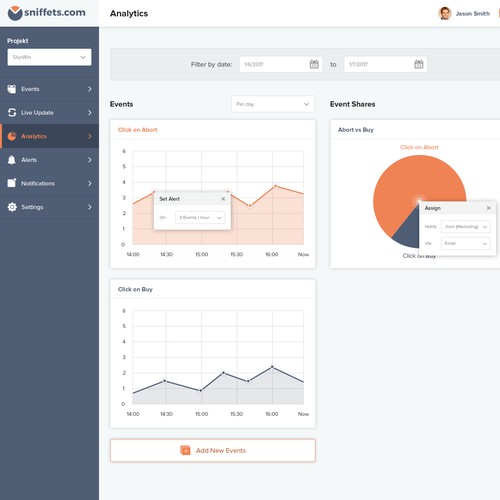500x500 pixels.
Task: Open the Live Update menu item
Action: tap(49, 113)
